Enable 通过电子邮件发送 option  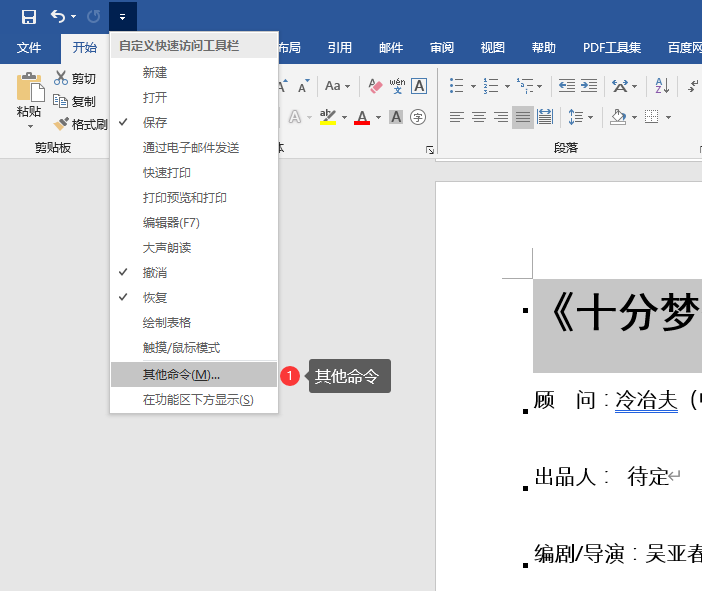(x=194, y=147)
